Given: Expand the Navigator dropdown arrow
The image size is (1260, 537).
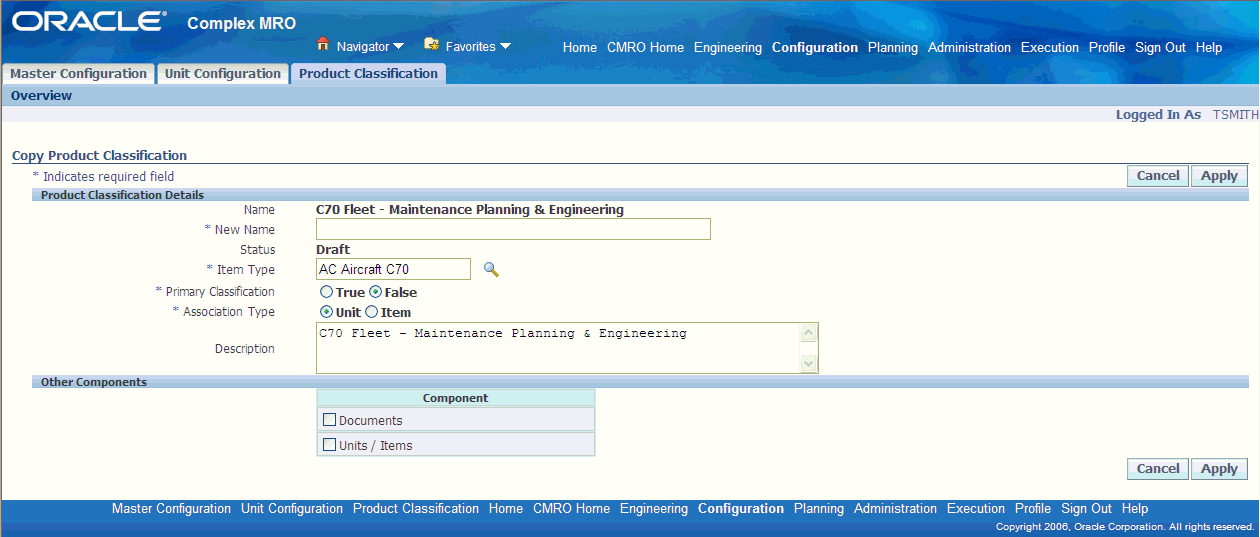Looking at the screenshot, I should tap(398, 47).
